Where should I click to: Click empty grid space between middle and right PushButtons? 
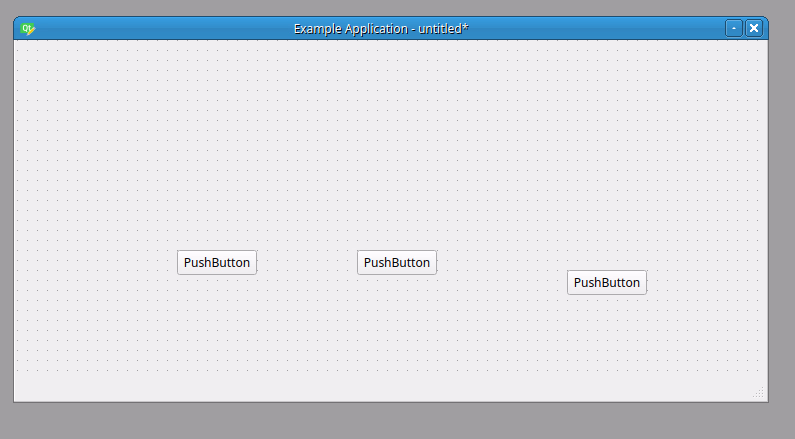[500, 270]
